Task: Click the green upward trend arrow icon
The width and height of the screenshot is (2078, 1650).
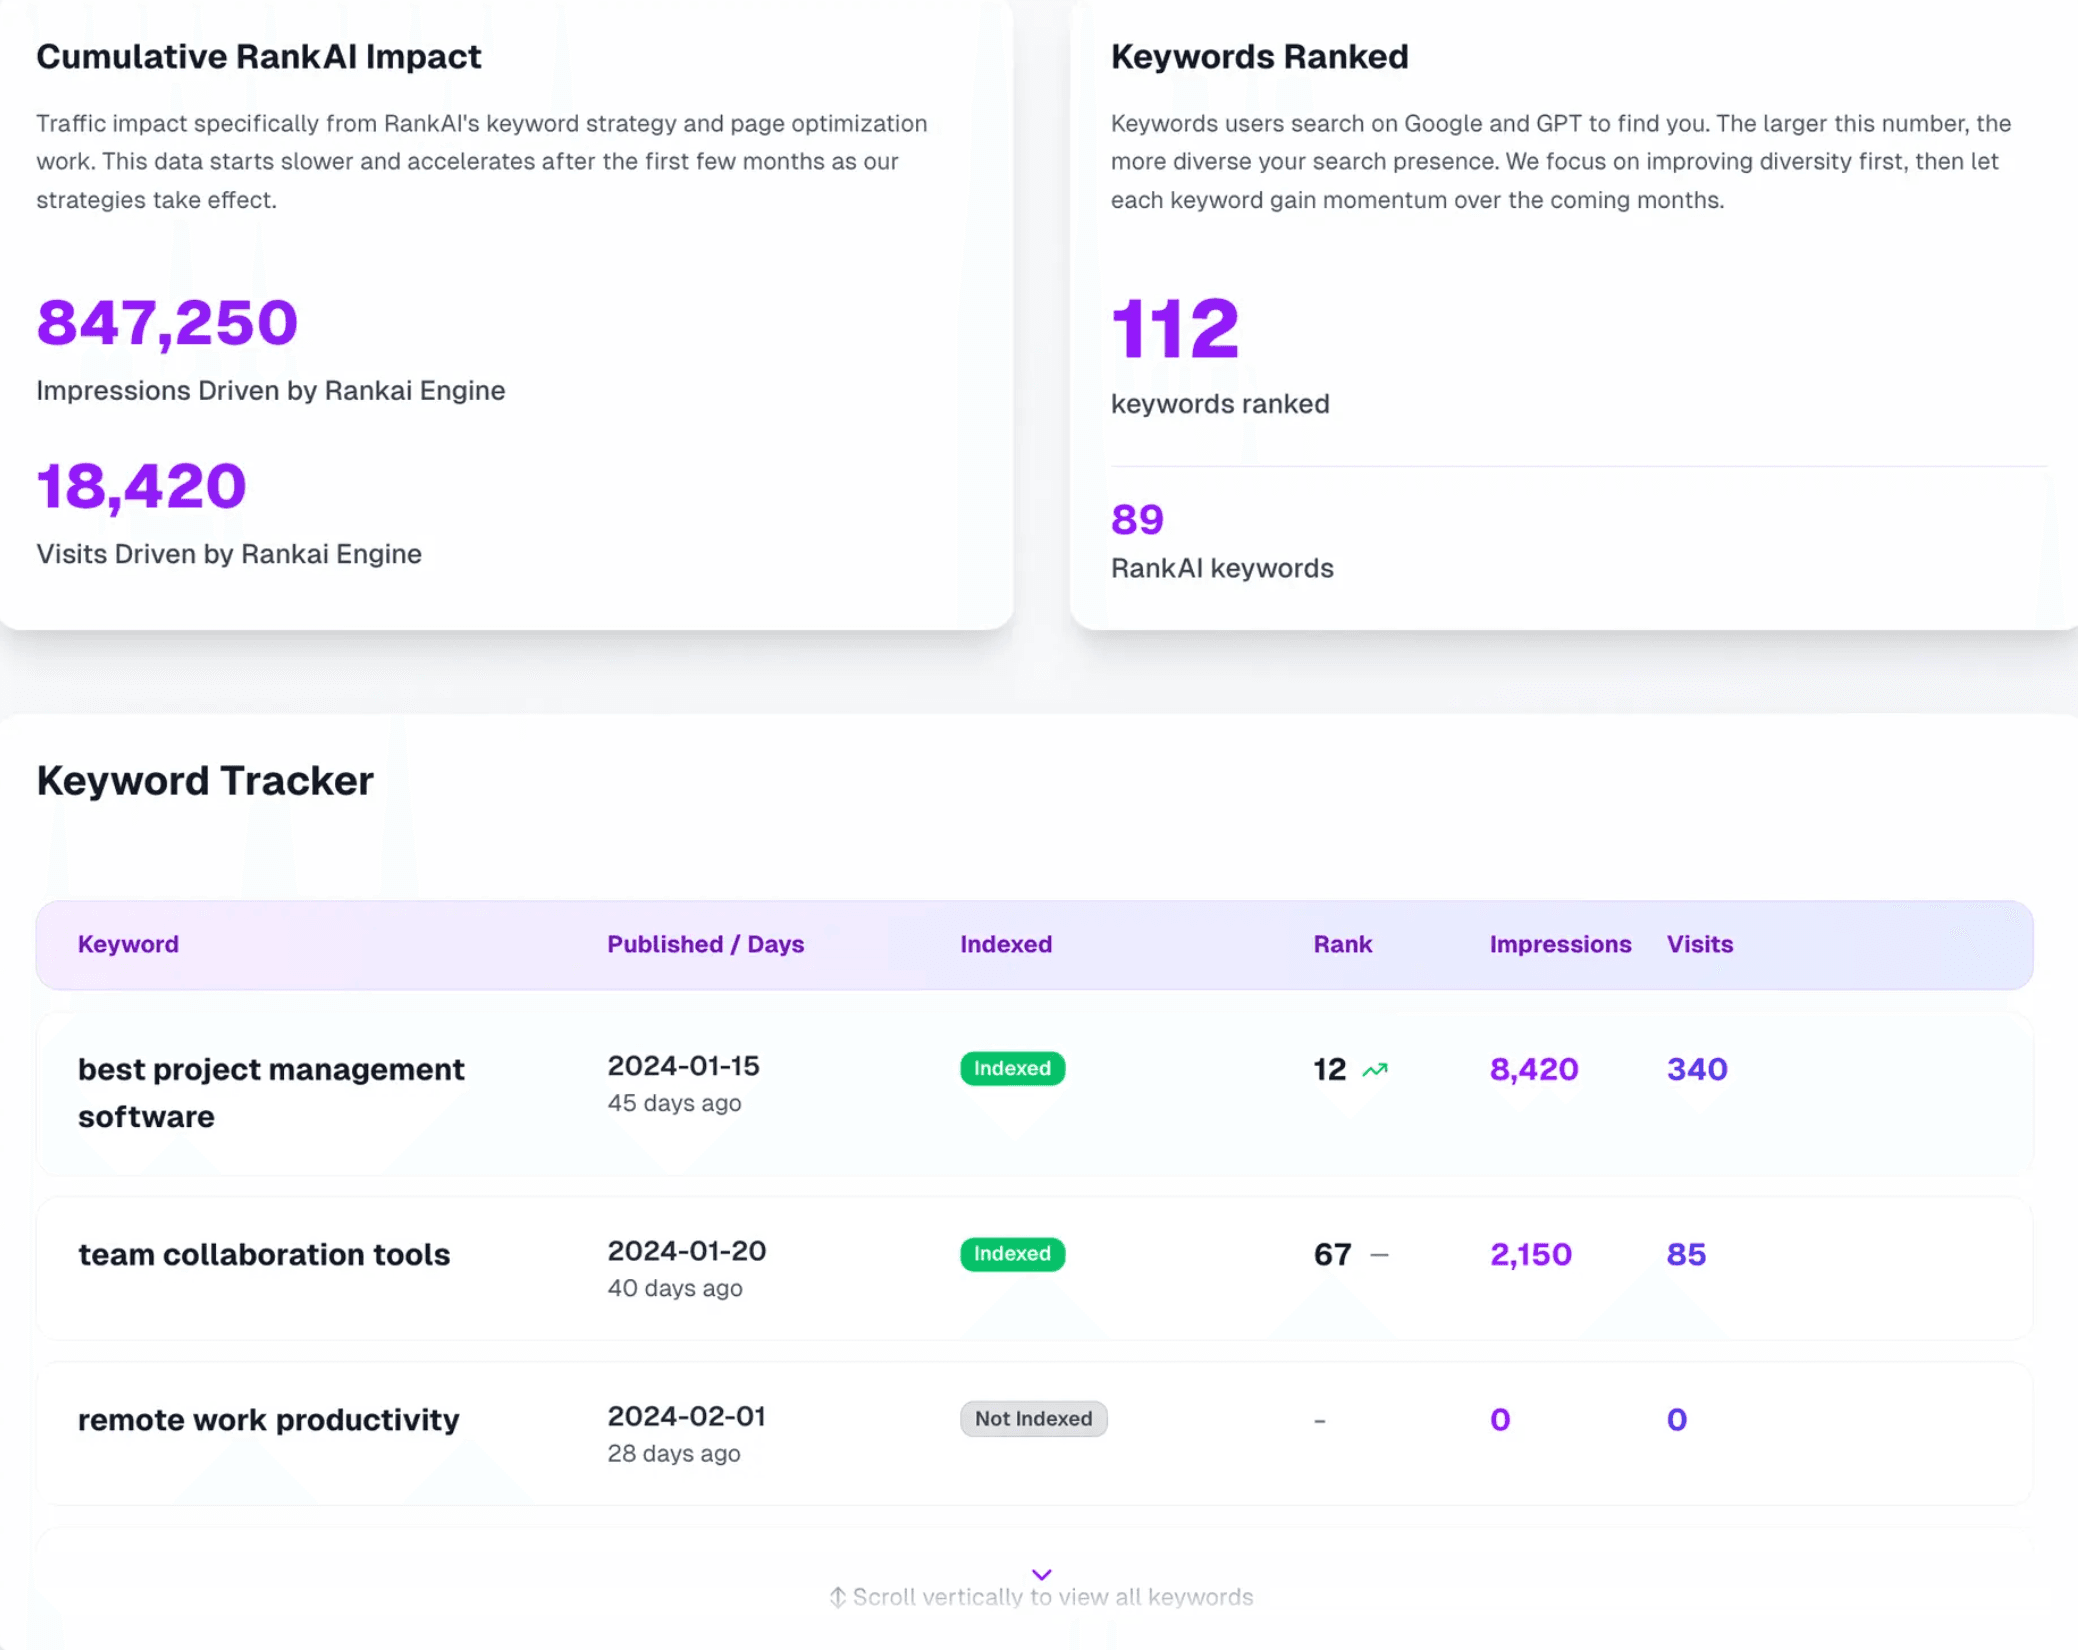Action: [x=1375, y=1070]
